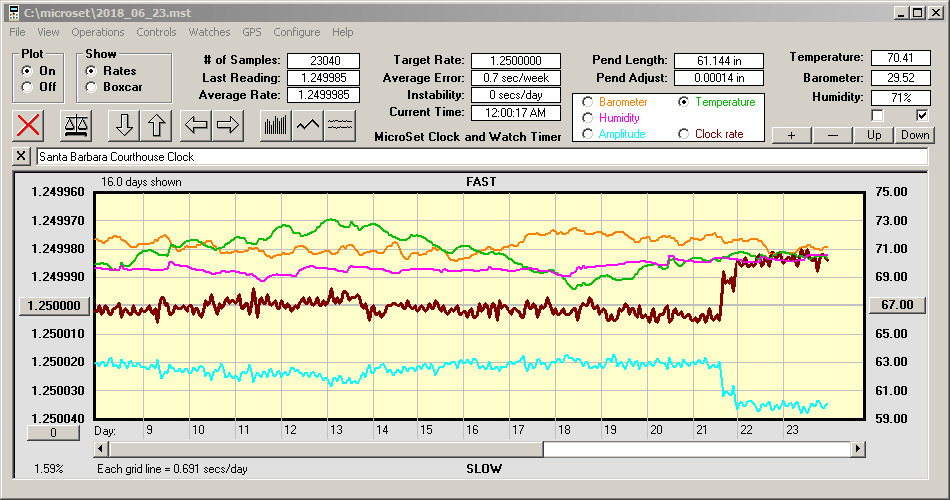Click the Temperature field 70.41
Viewport: 950px width, 500px height.
(x=900, y=58)
